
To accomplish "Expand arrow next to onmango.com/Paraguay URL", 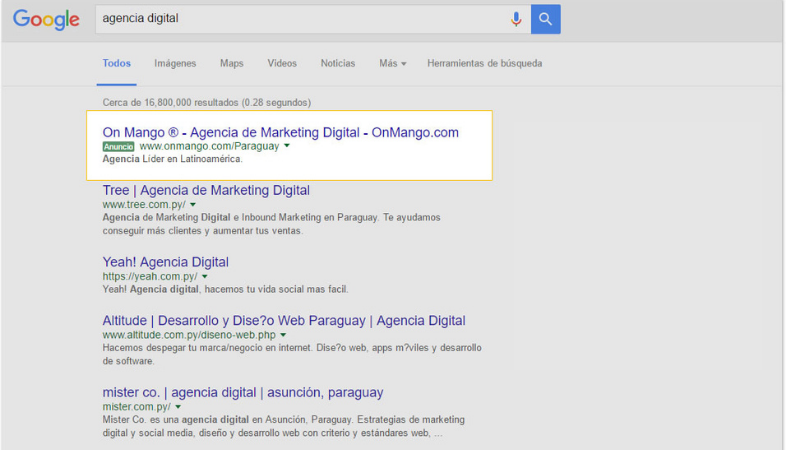I will click(287, 146).
